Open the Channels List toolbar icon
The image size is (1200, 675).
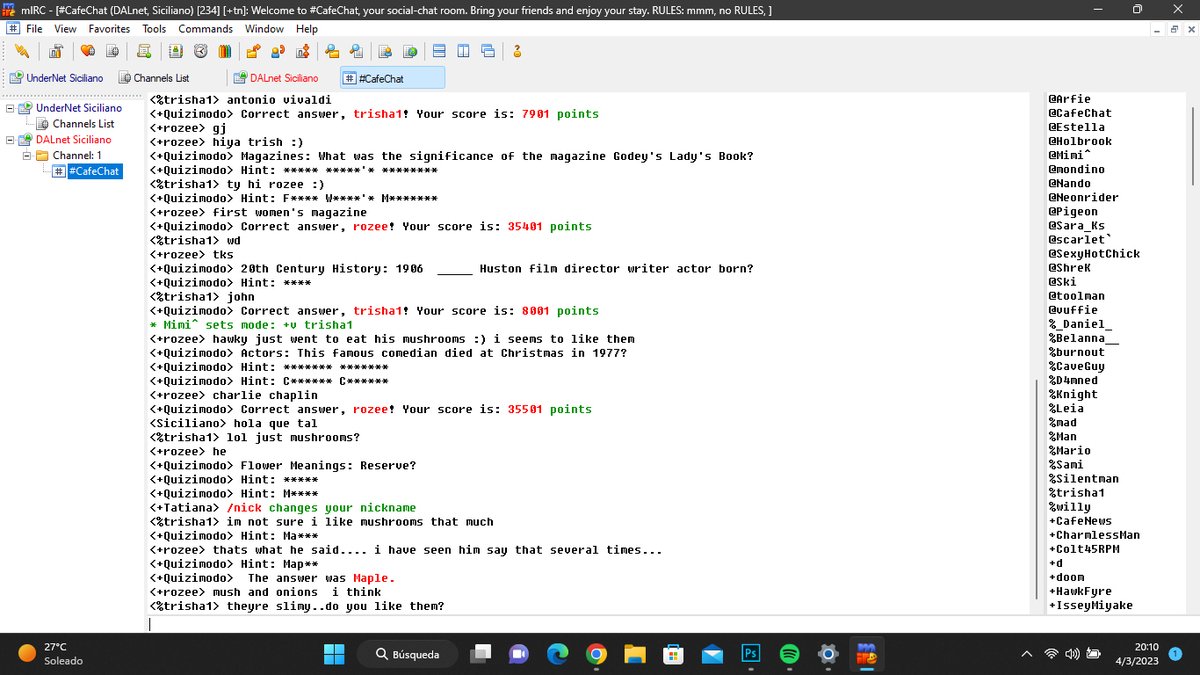tap(112, 51)
